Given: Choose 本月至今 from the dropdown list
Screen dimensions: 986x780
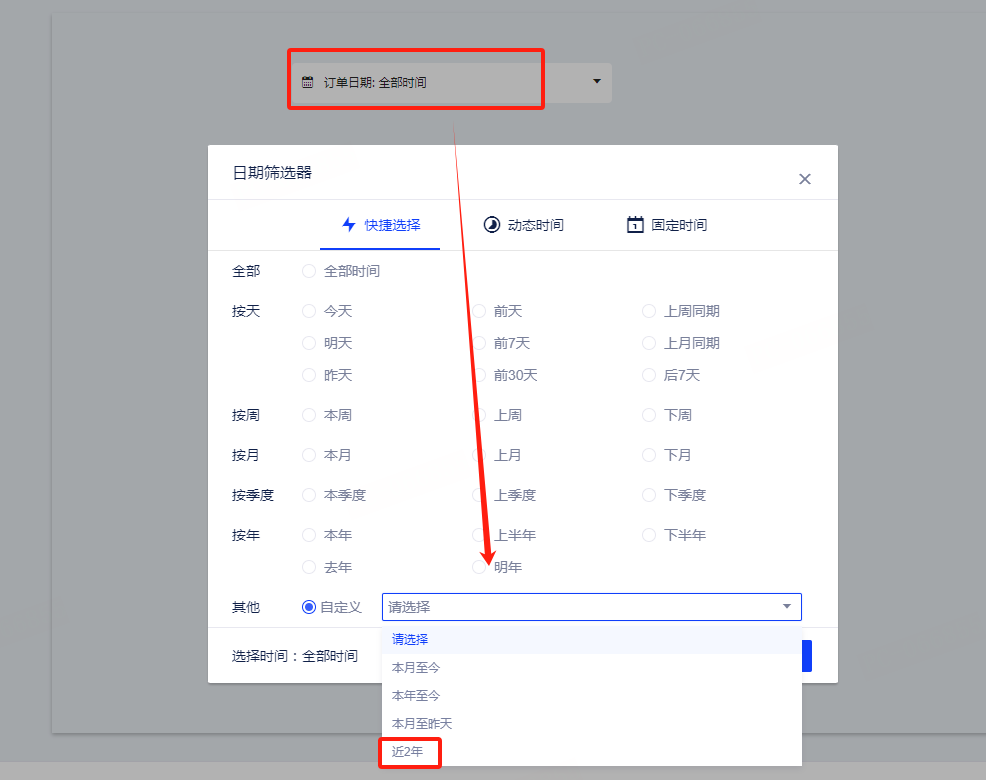Looking at the screenshot, I should click(416, 667).
